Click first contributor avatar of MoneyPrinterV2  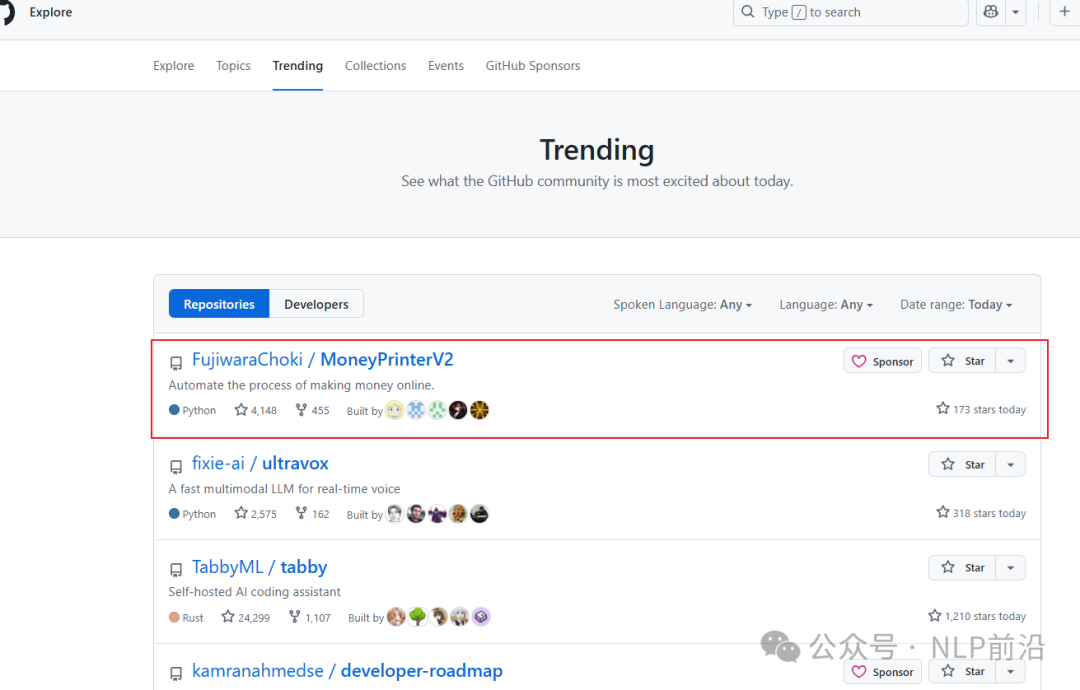click(x=395, y=410)
